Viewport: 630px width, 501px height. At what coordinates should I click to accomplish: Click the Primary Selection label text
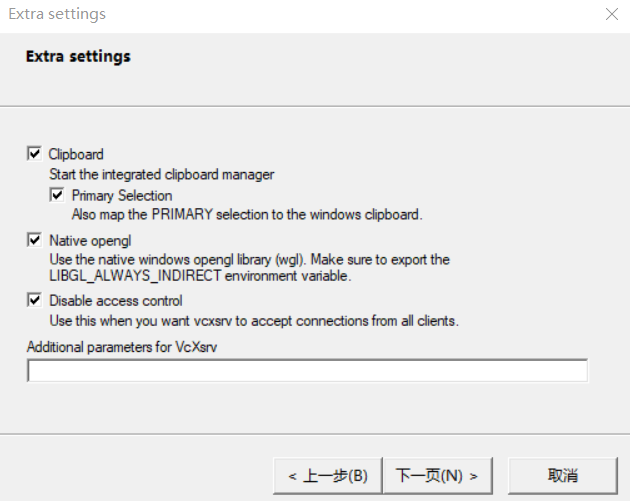click(x=122, y=196)
